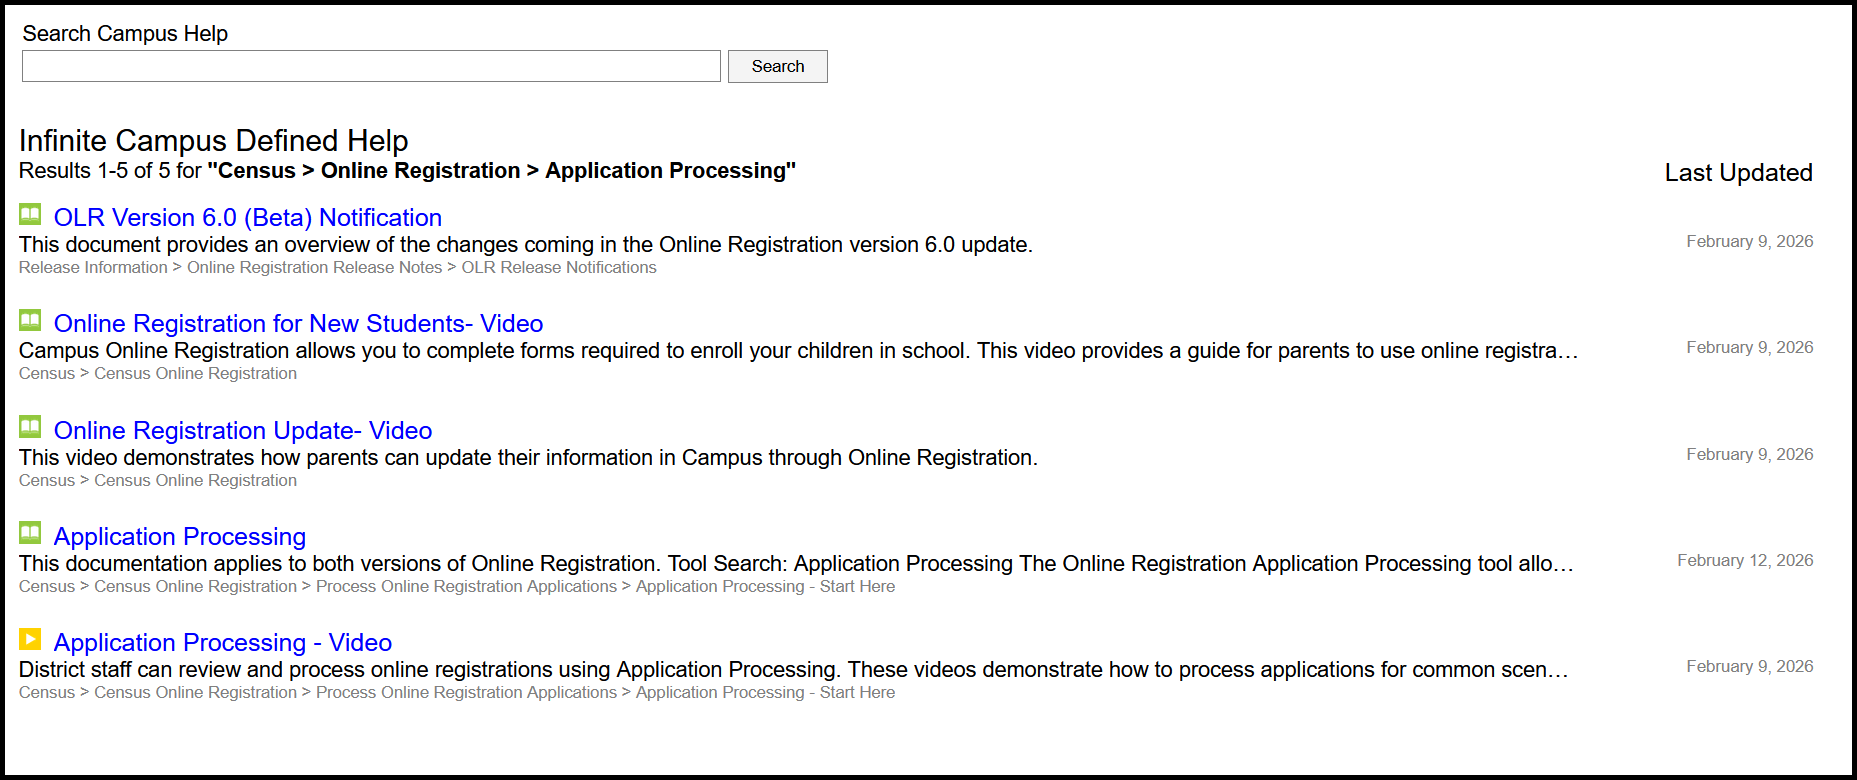Click the OLR Release Notifications breadcrumb path
The width and height of the screenshot is (1857, 780).
pyautogui.click(x=338, y=268)
